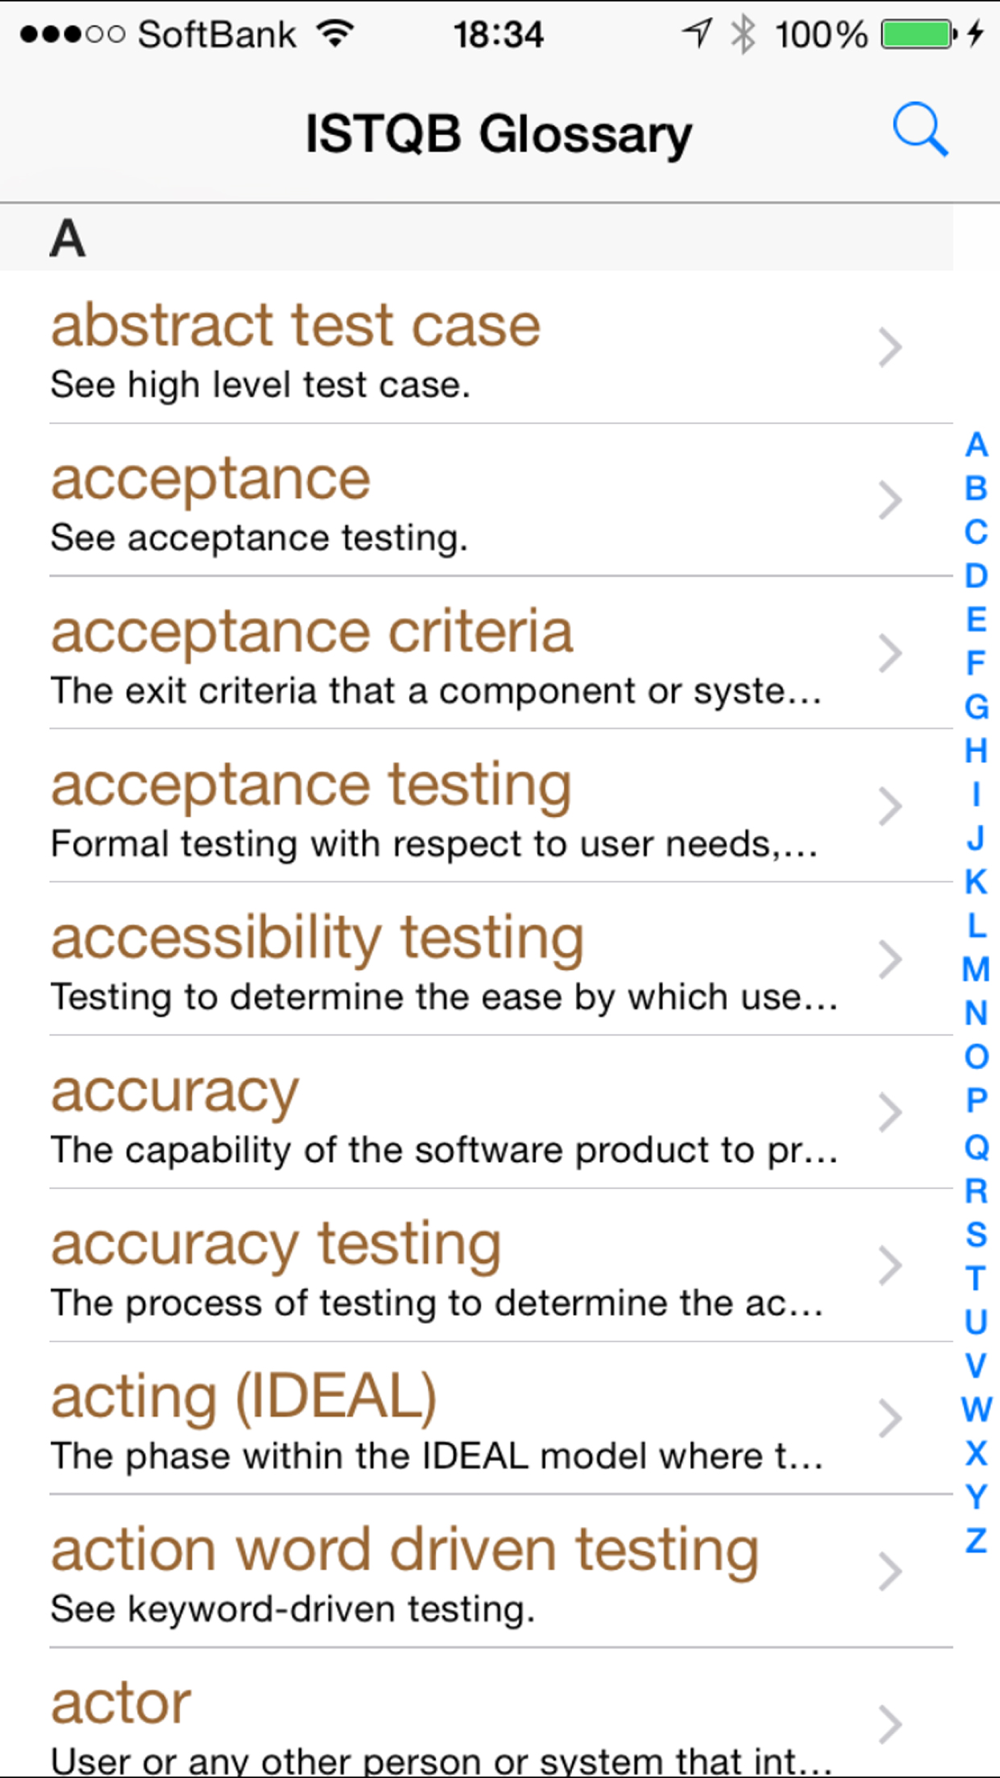
Task: Jump to letter M in index
Action: pyautogui.click(x=976, y=969)
